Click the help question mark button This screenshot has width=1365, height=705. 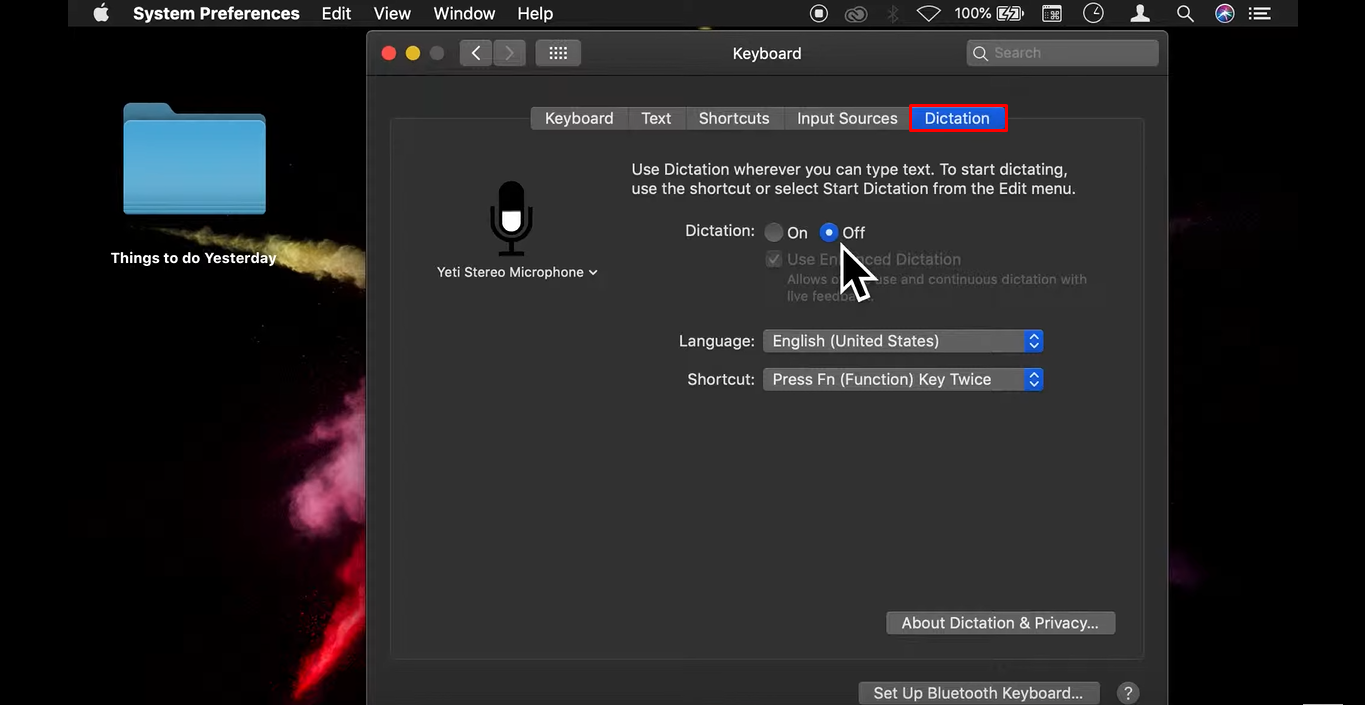(x=1128, y=692)
